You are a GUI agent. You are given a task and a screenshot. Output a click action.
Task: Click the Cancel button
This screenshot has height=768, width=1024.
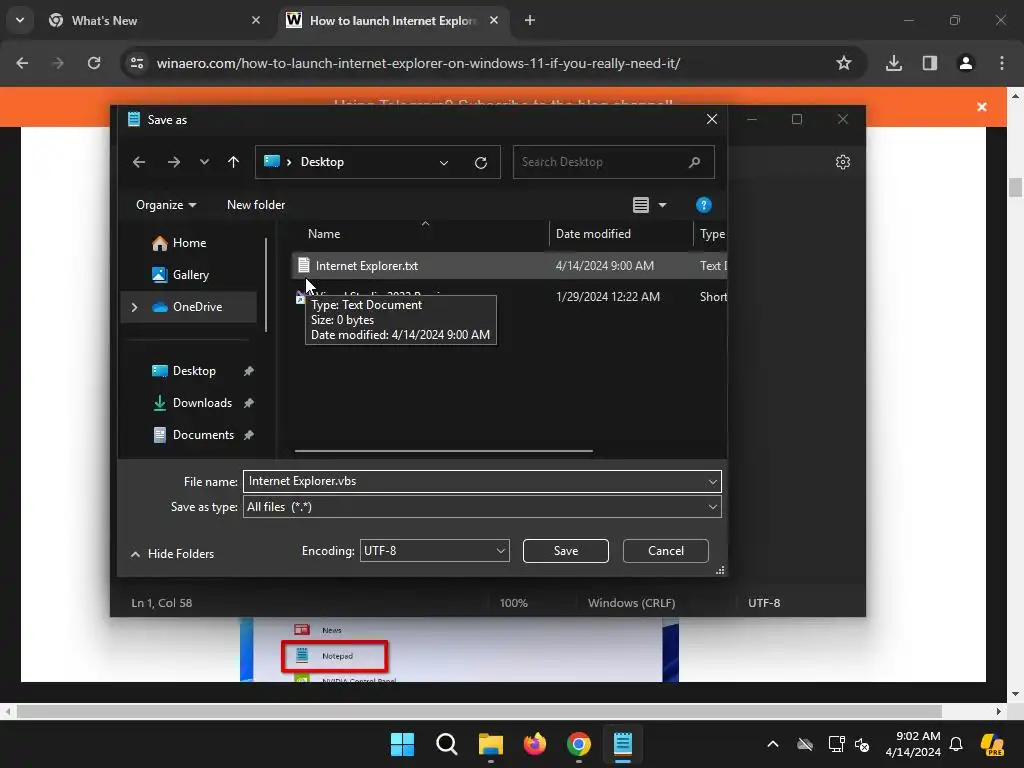(x=665, y=551)
